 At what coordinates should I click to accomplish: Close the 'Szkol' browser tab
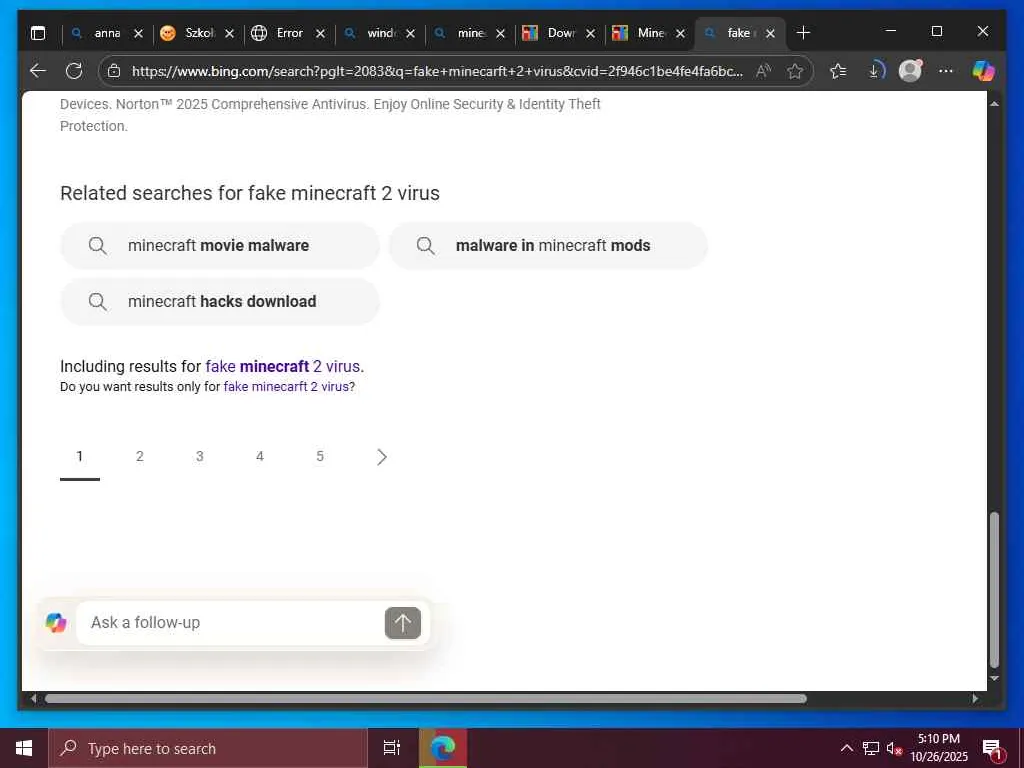point(229,33)
